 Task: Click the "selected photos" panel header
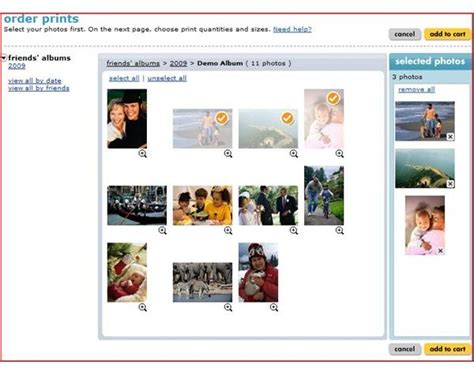pos(430,61)
